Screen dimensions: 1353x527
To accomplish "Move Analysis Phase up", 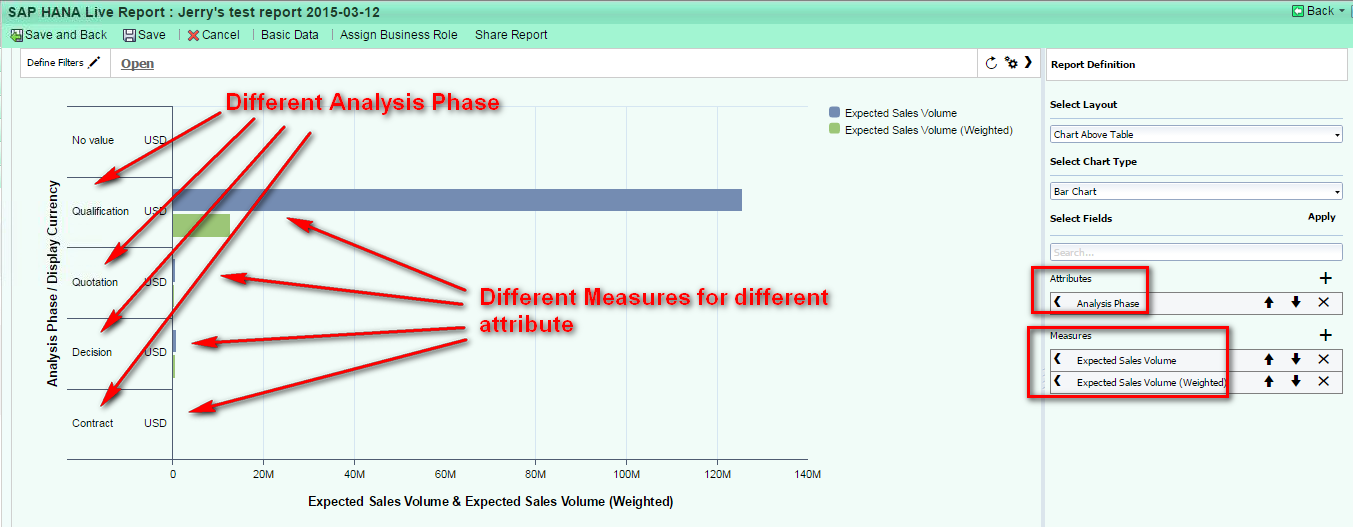I will coord(1269,302).
